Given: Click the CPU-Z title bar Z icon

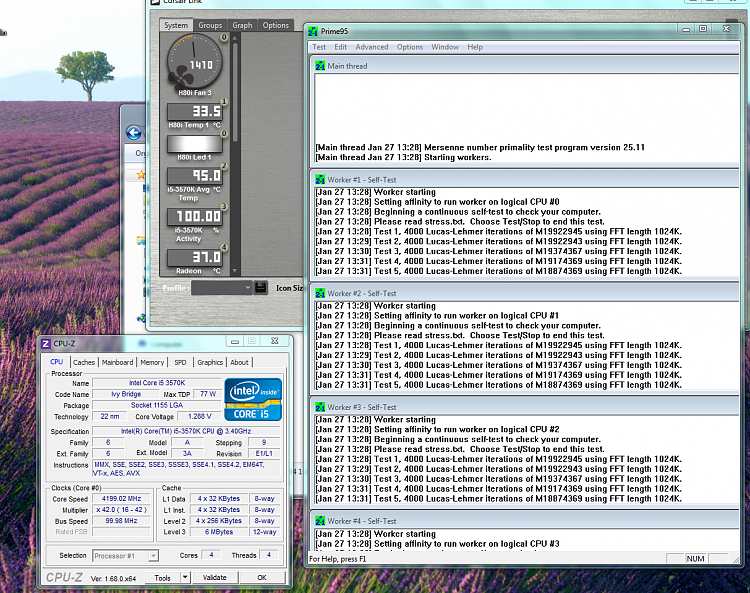Looking at the screenshot, I should pos(46,344).
